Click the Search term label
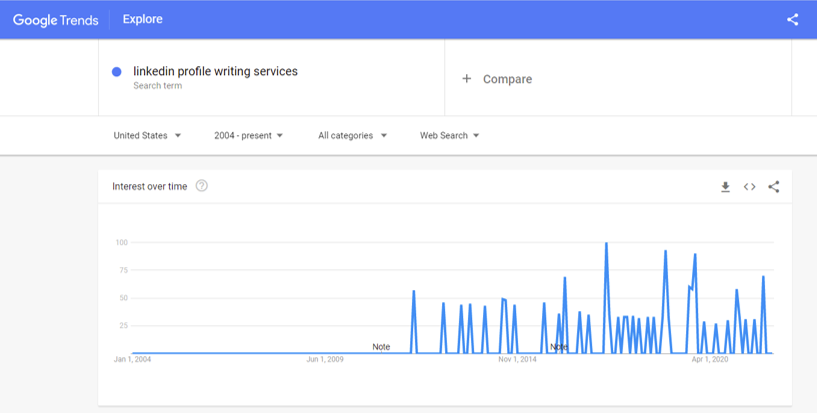 (157, 86)
